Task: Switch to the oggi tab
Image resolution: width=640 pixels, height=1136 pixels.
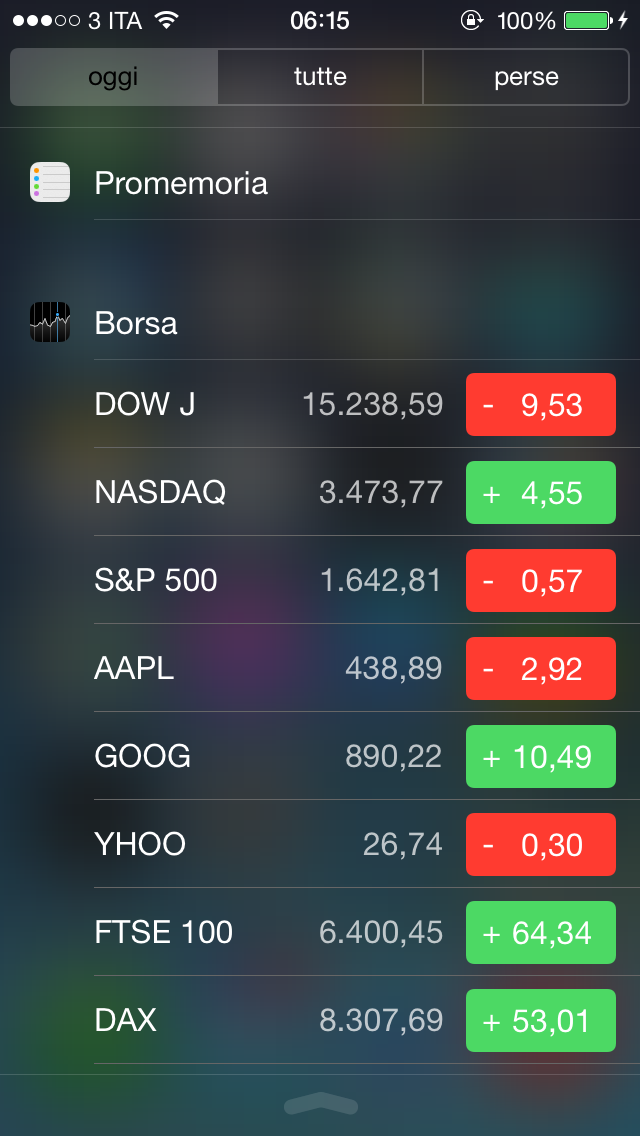Action: pos(114,77)
